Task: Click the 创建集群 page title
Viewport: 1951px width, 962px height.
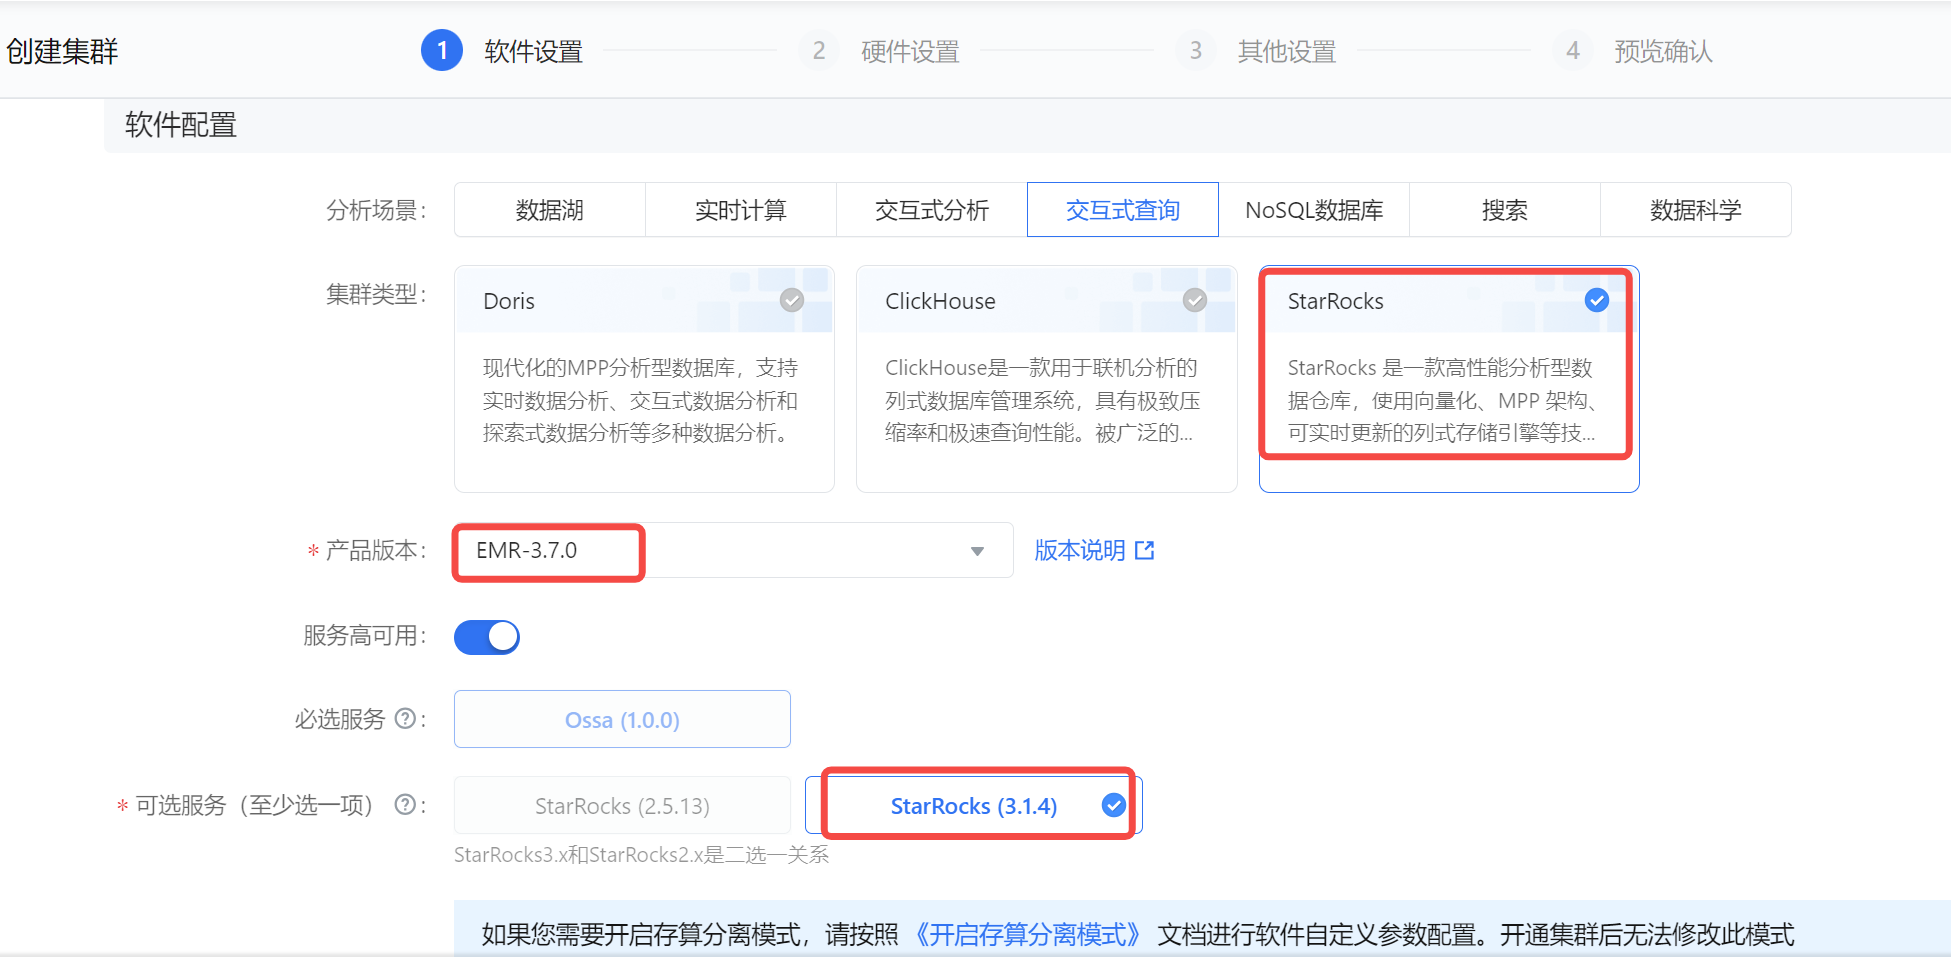Action: coord(62,51)
